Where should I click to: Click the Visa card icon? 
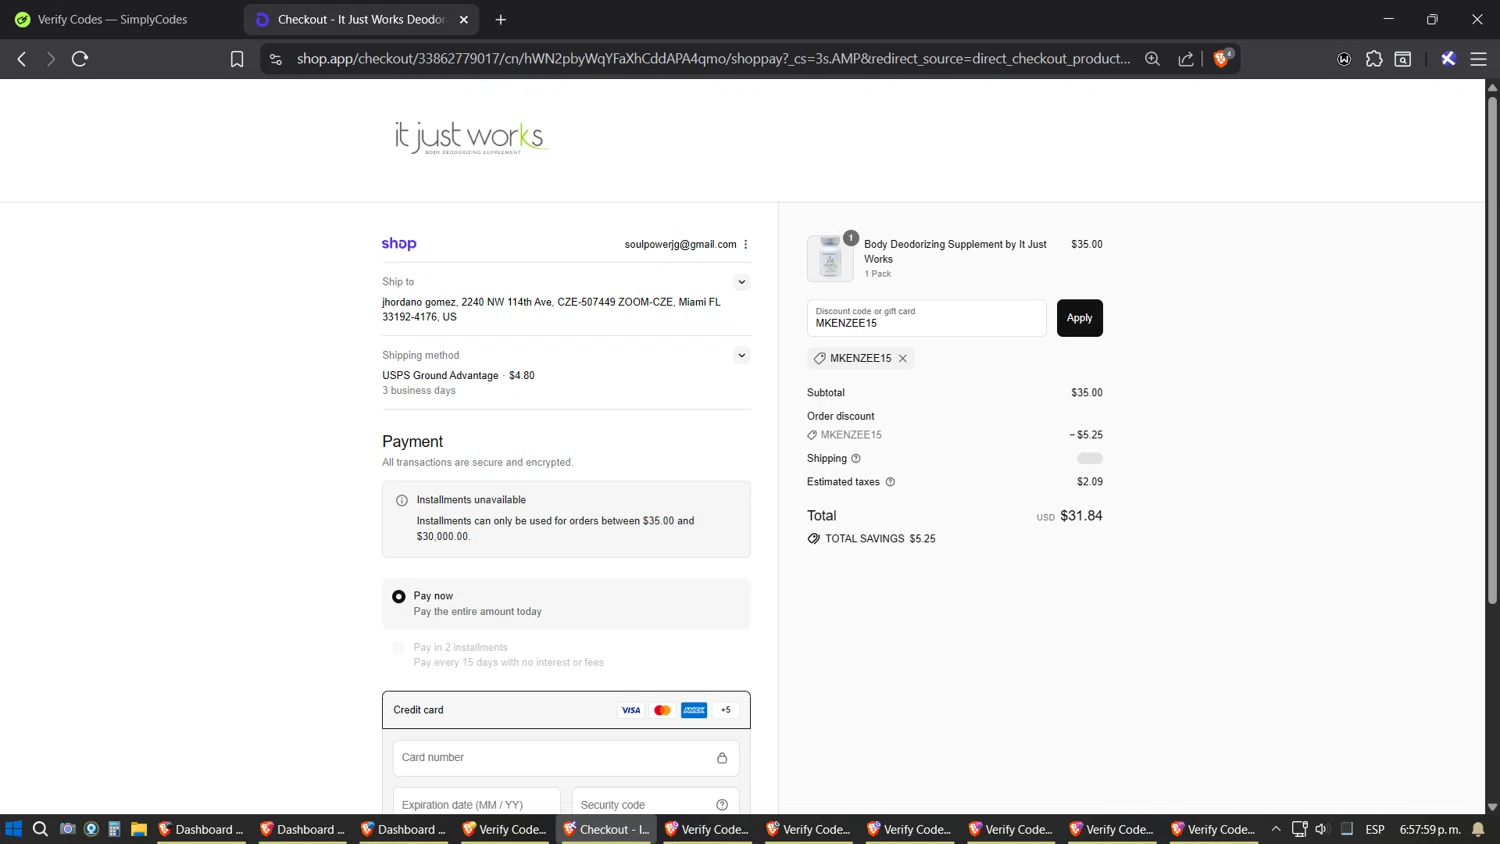pos(631,710)
